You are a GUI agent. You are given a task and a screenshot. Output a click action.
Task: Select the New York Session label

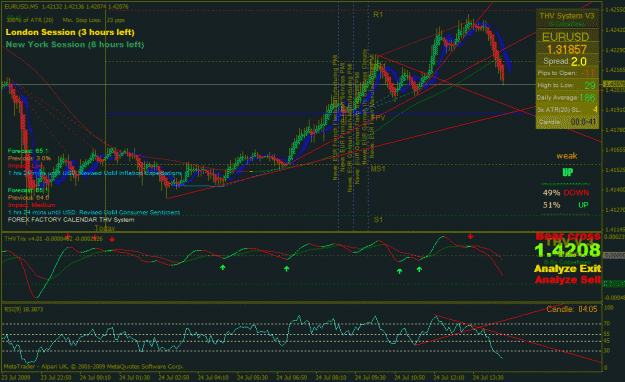75,44
